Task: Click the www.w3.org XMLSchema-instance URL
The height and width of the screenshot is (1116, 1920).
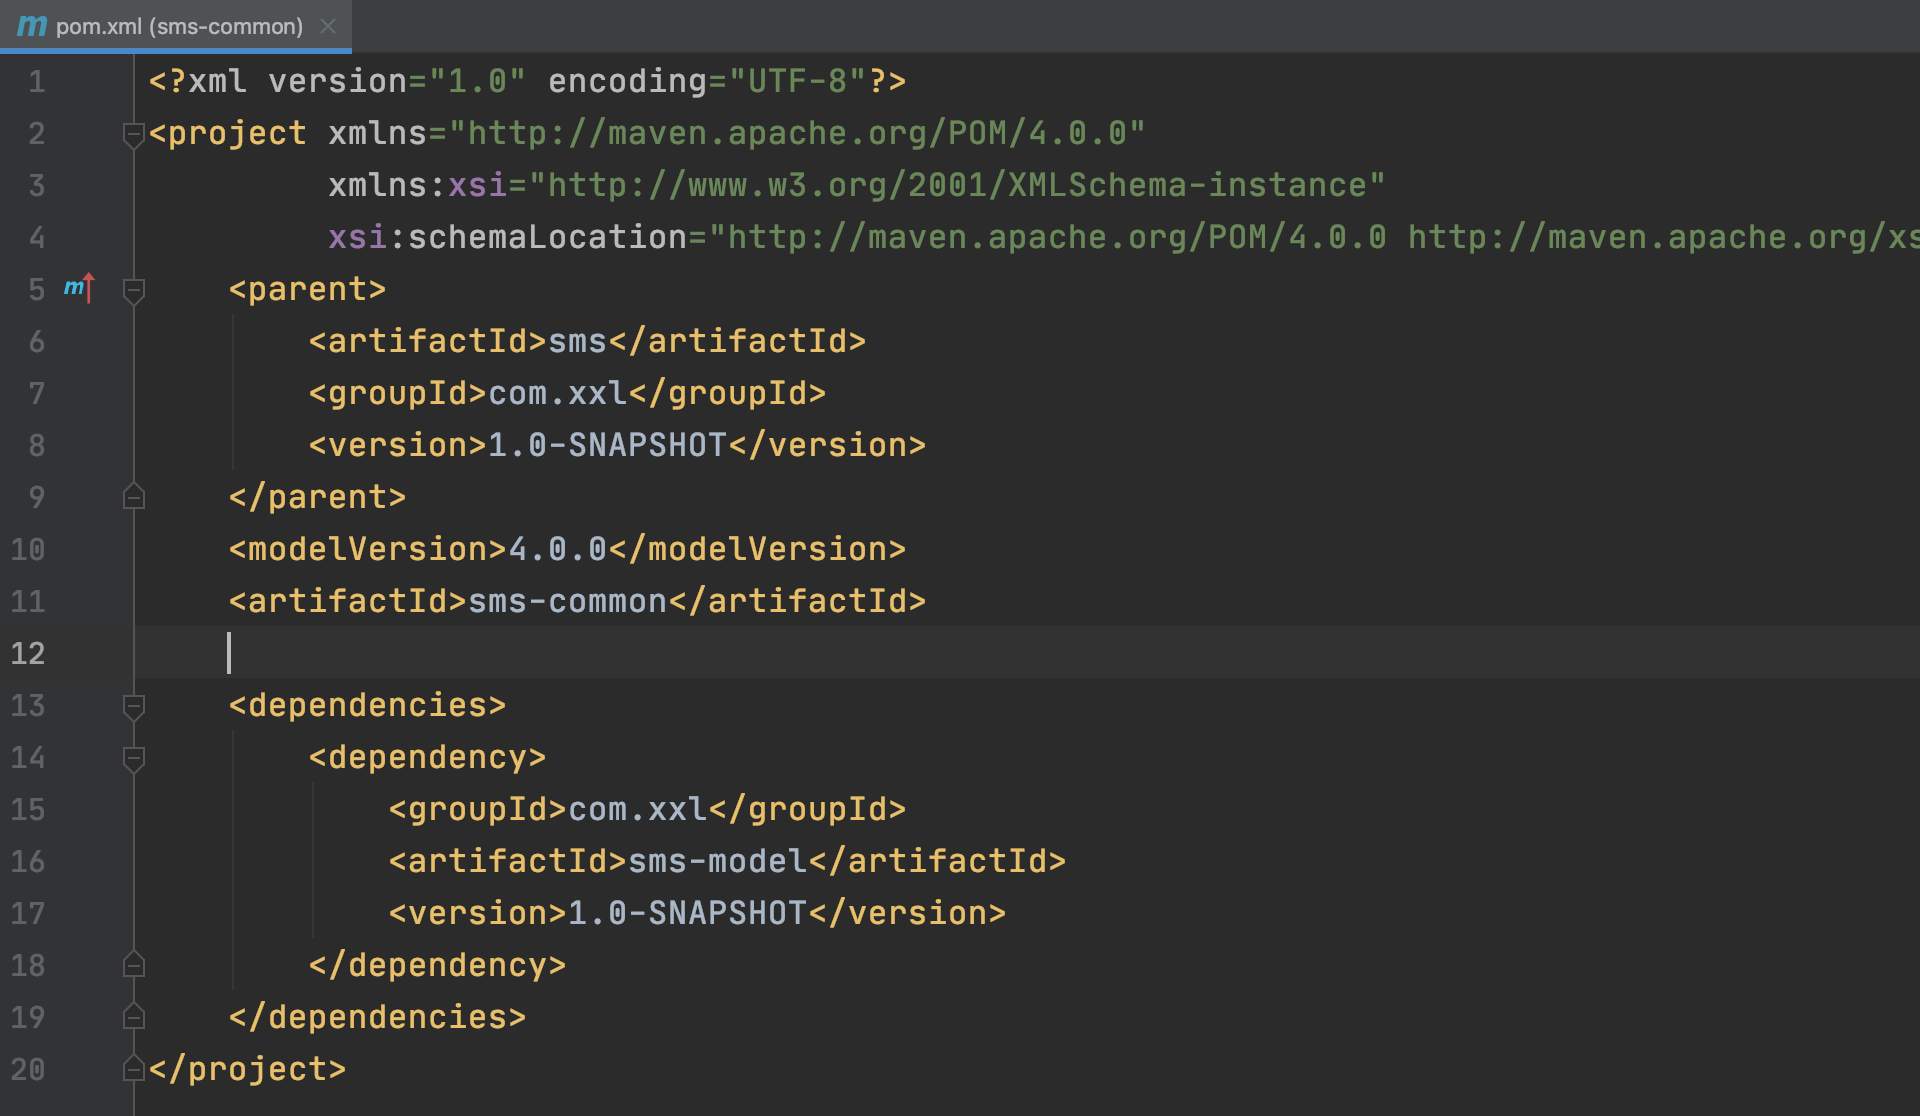Action: [956, 185]
